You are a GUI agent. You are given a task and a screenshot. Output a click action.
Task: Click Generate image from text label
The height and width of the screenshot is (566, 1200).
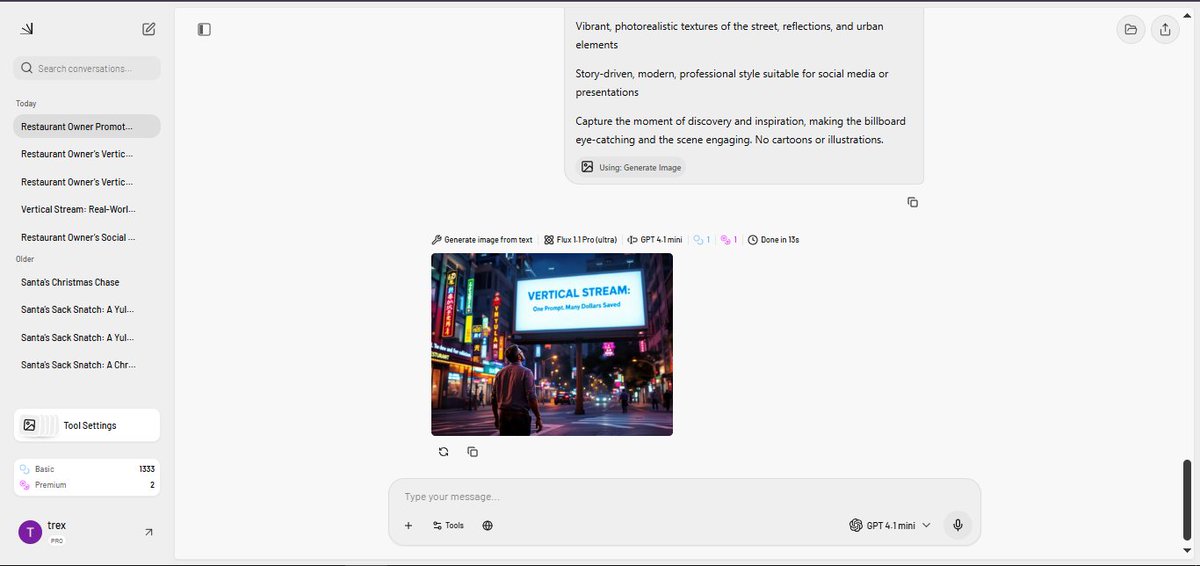pos(482,240)
